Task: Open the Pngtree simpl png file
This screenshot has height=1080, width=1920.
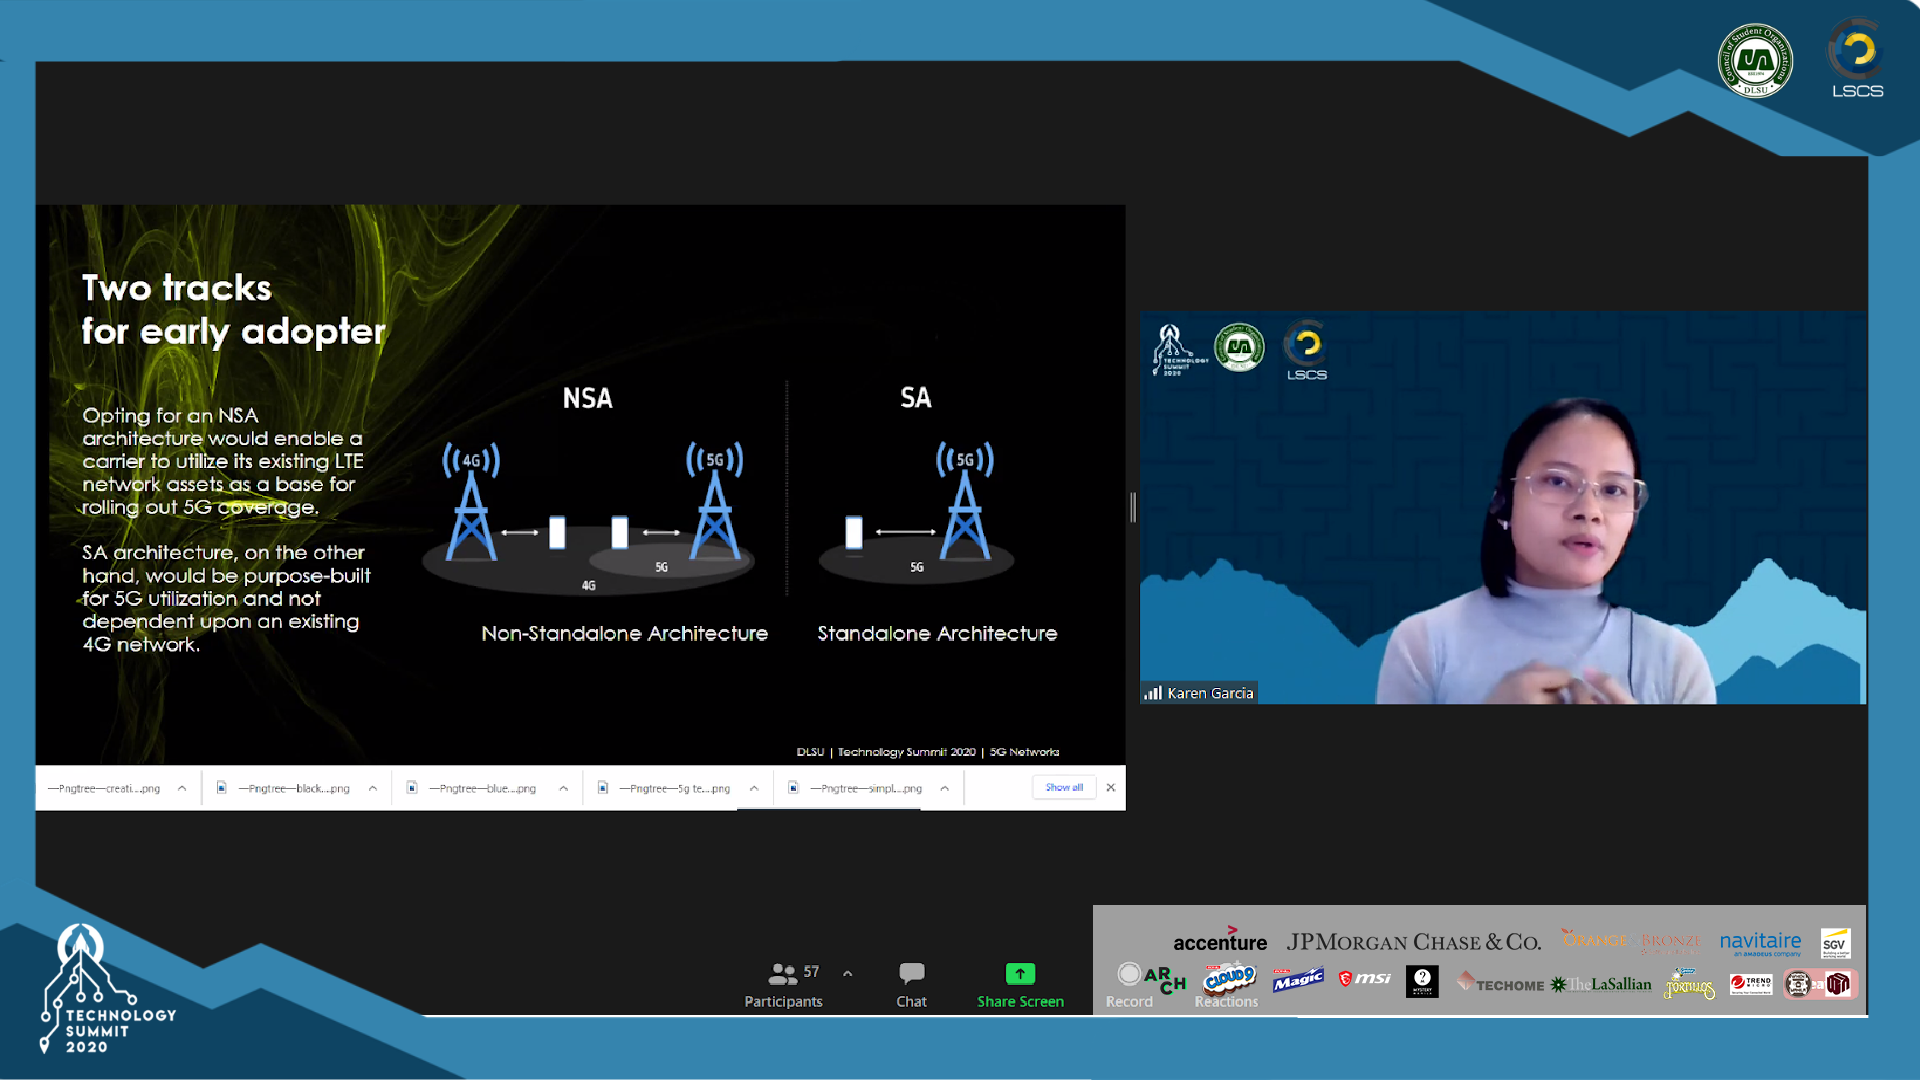Action: (865, 789)
